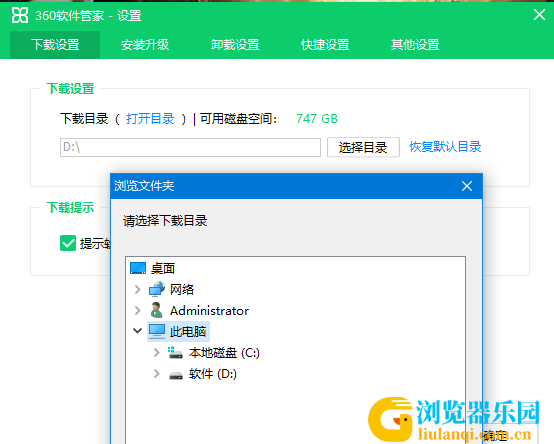The height and width of the screenshot is (444, 554).
Task: Click the 恢复默认目录 link
Action: coord(445,147)
